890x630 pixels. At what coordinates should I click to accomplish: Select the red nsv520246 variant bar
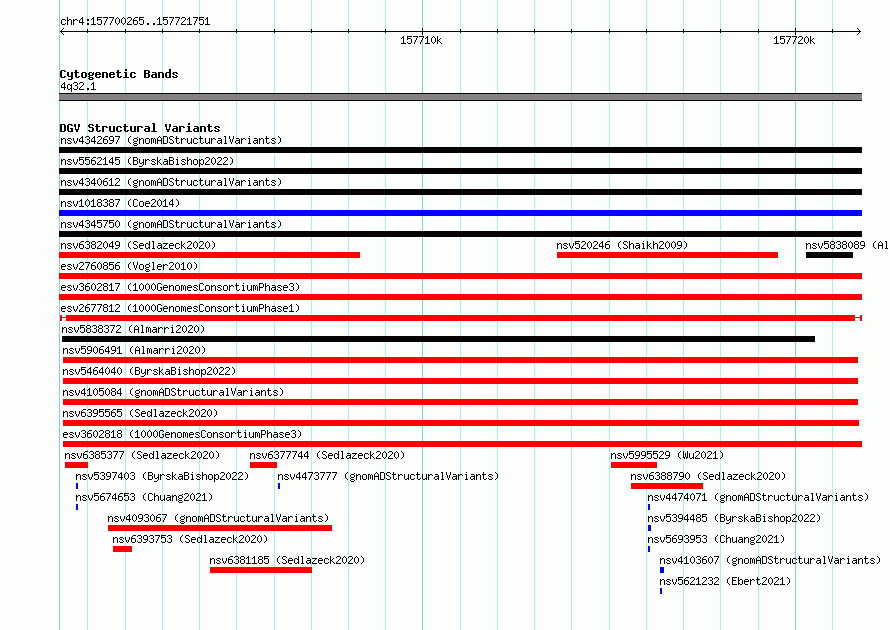point(668,255)
